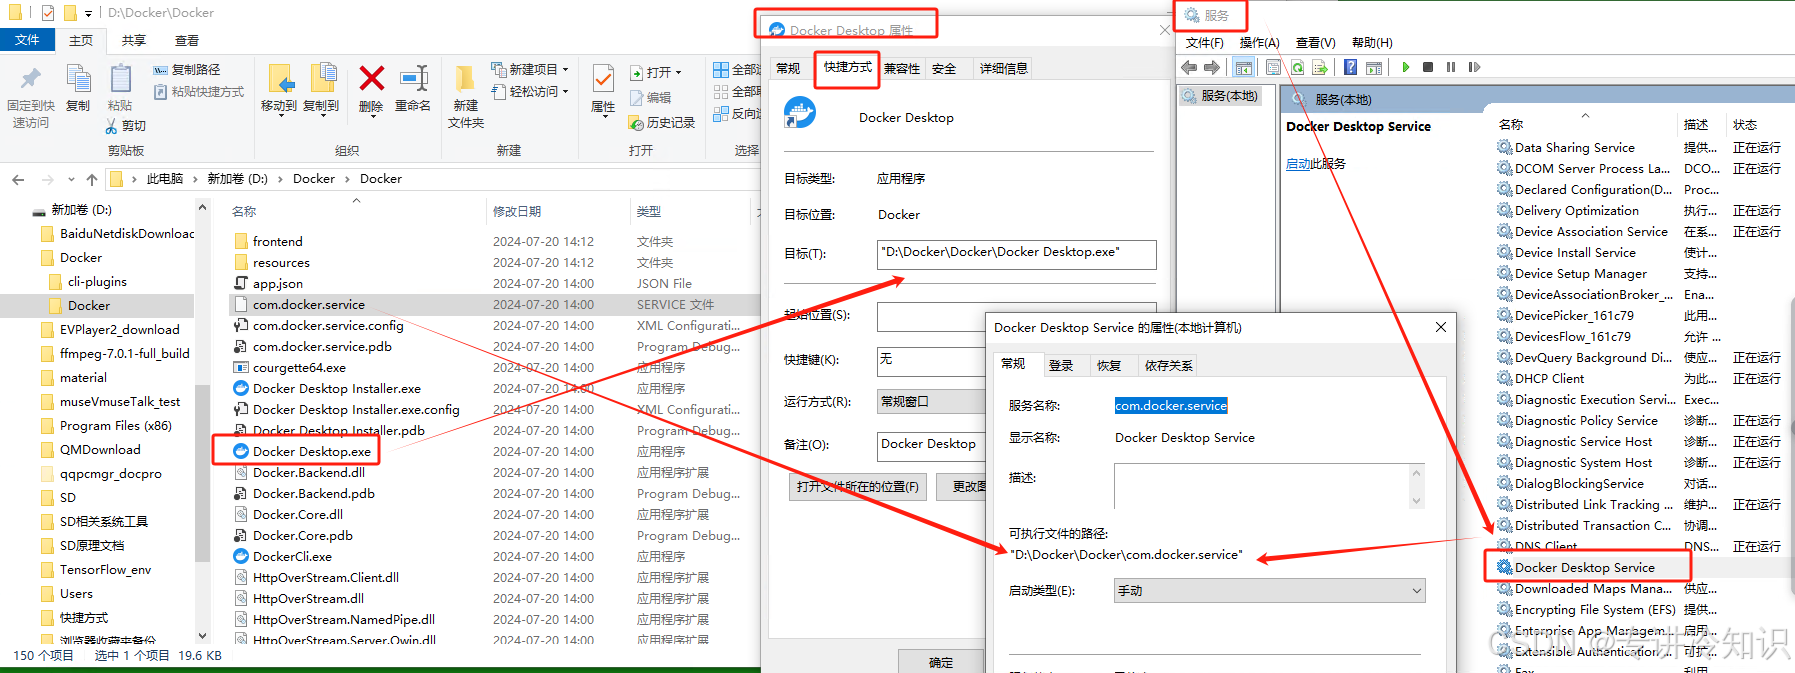Click the Export List icon in Services toolbar
The height and width of the screenshot is (673, 1795).
point(1320,67)
